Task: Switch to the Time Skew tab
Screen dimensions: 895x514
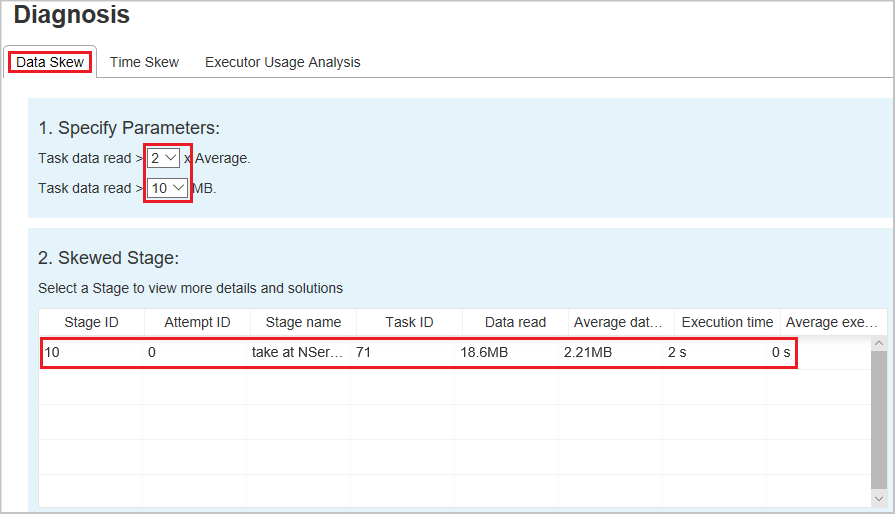Action: pos(144,62)
